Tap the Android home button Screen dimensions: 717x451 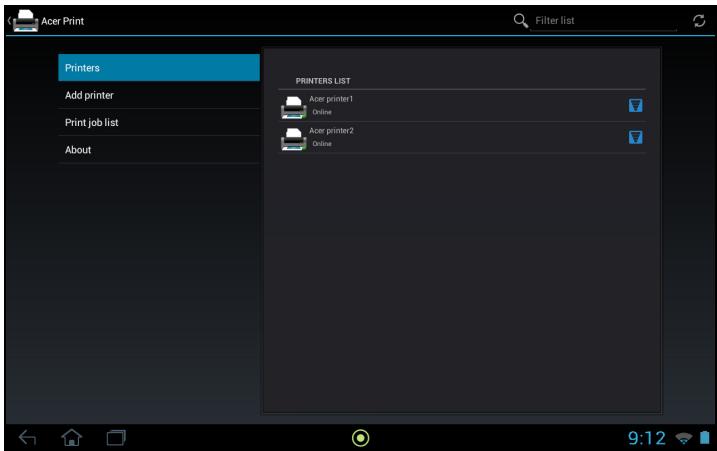point(72,437)
